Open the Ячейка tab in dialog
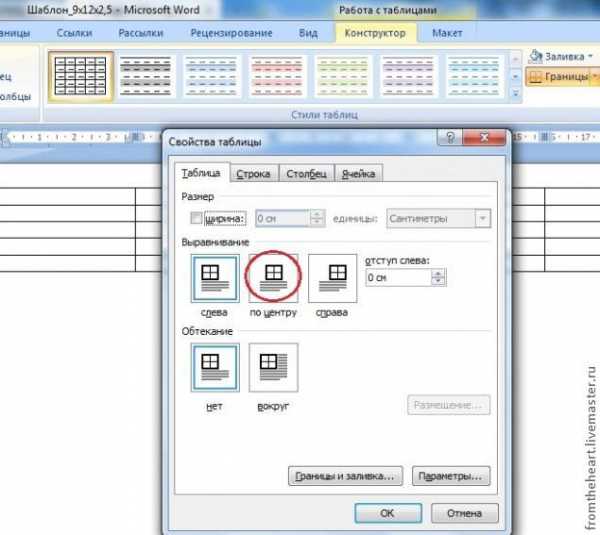Viewport: 600px width, 535px height. 358,174
